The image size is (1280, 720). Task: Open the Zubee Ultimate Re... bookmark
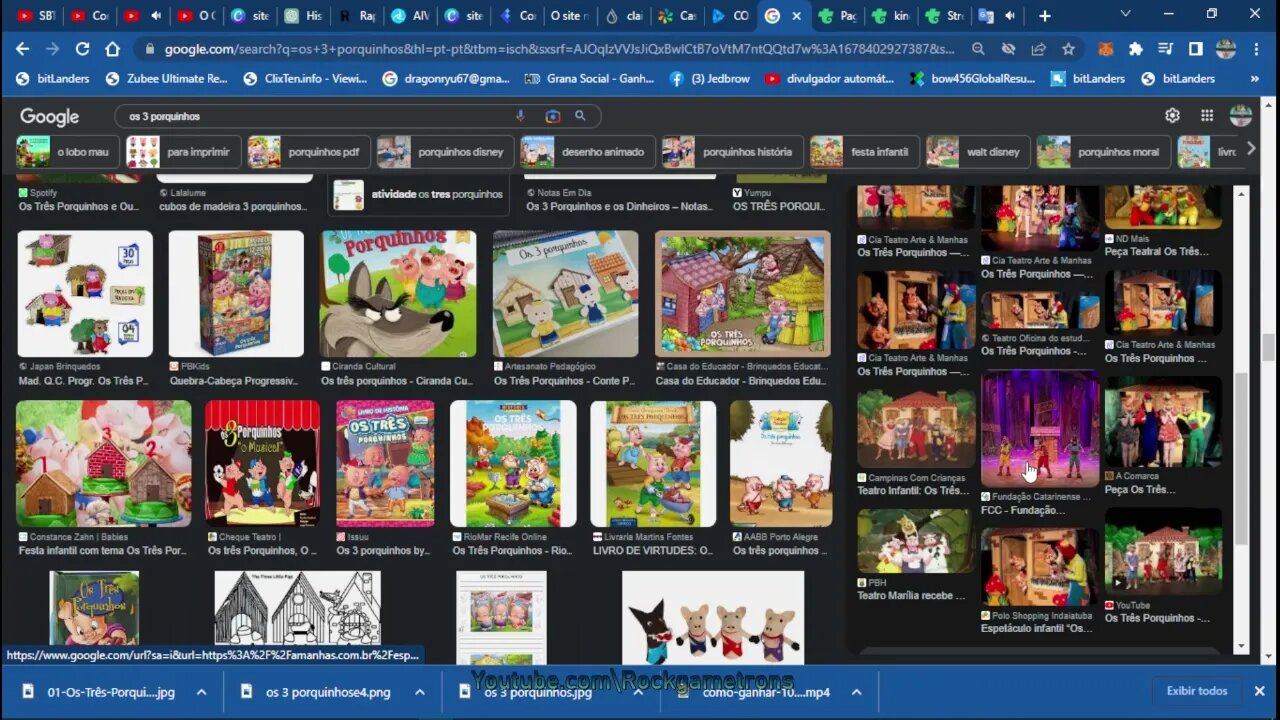coord(167,78)
